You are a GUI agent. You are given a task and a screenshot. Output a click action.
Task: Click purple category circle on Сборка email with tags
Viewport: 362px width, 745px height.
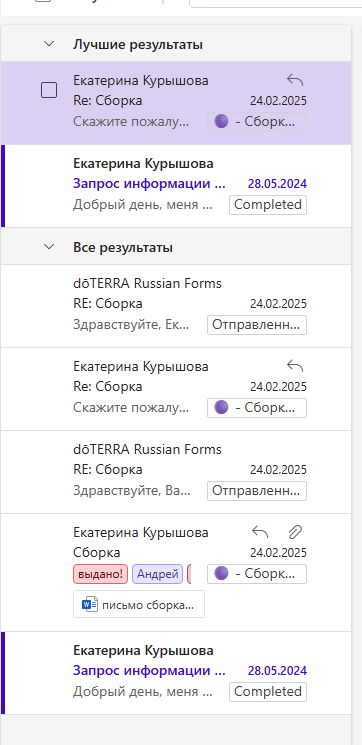pyautogui.click(x=221, y=573)
